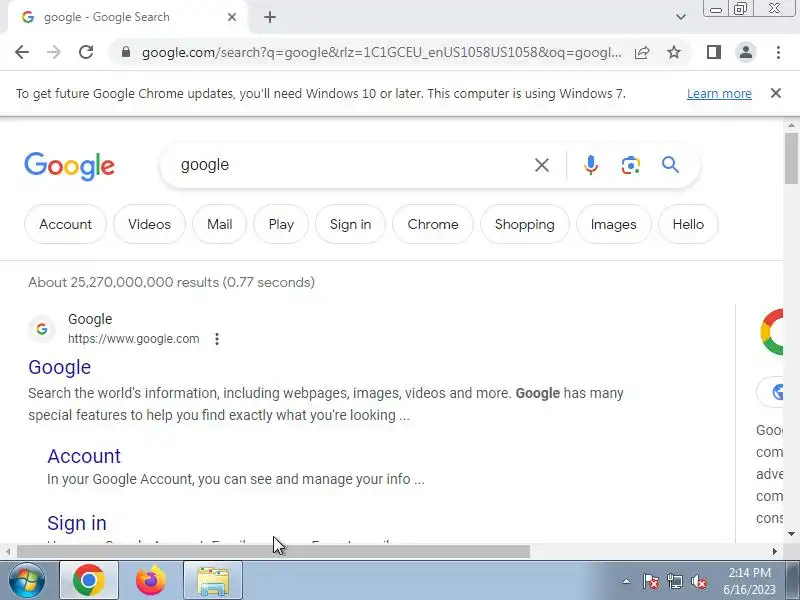Click the results count text
This screenshot has width=800, height=600.
pos(171,282)
